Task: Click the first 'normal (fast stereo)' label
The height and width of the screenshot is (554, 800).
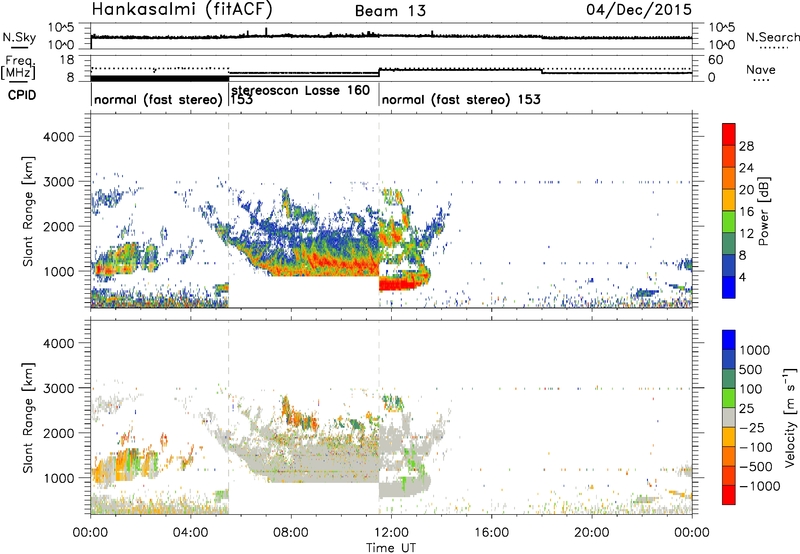Action: [x=158, y=100]
